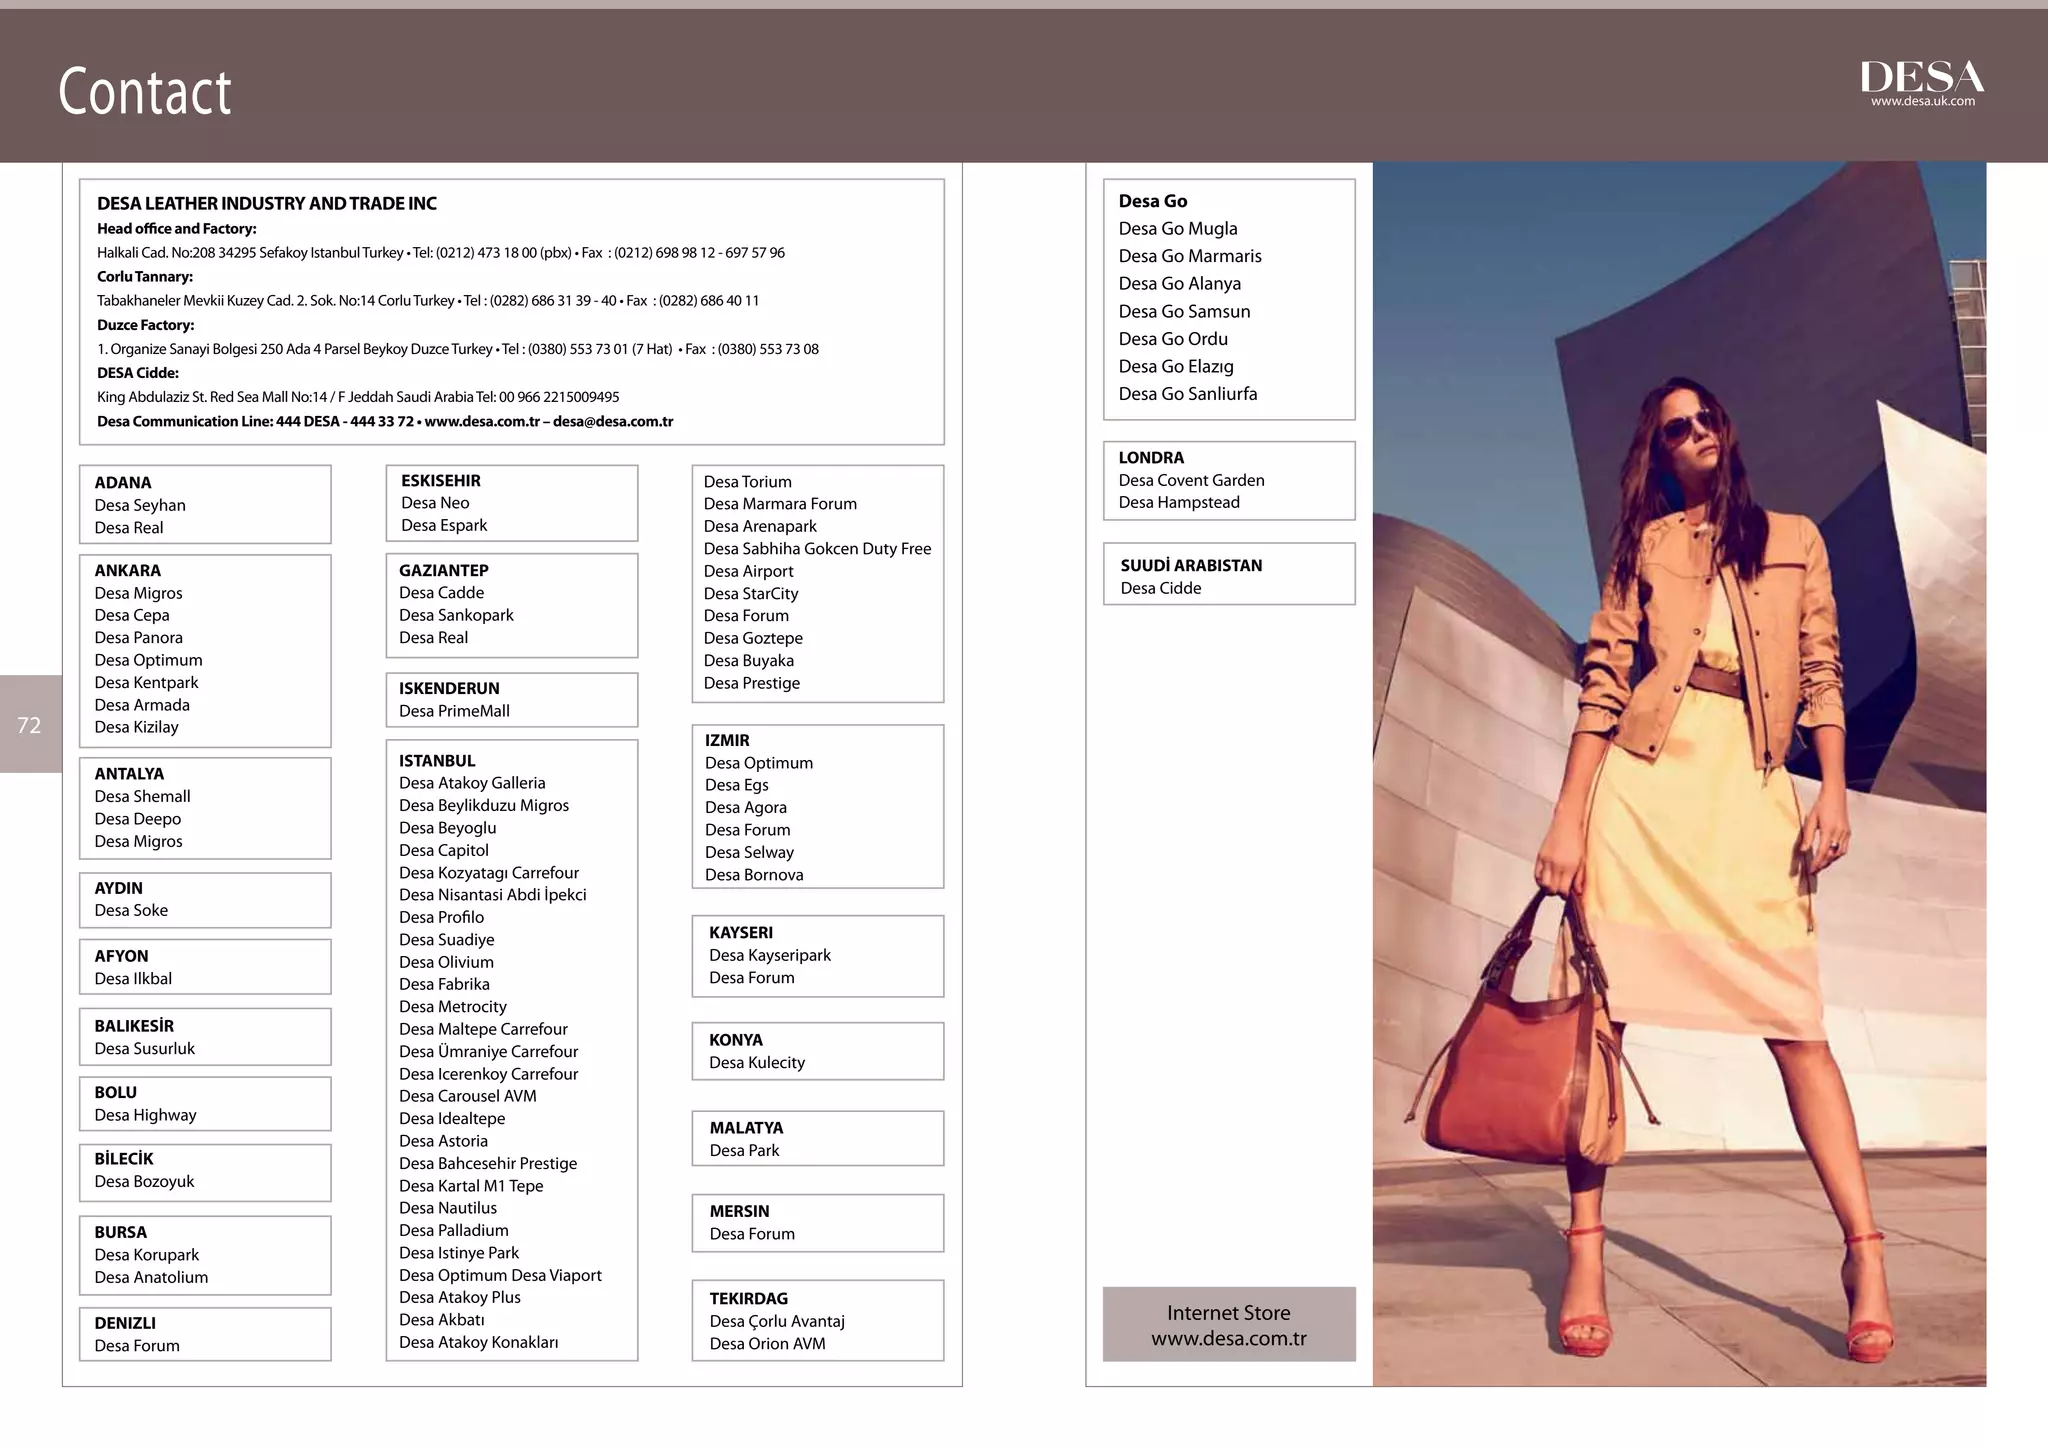This screenshot has height=1448, width=2048.
Task: Click the DESA Cidde label in company box
Action: [x=138, y=373]
